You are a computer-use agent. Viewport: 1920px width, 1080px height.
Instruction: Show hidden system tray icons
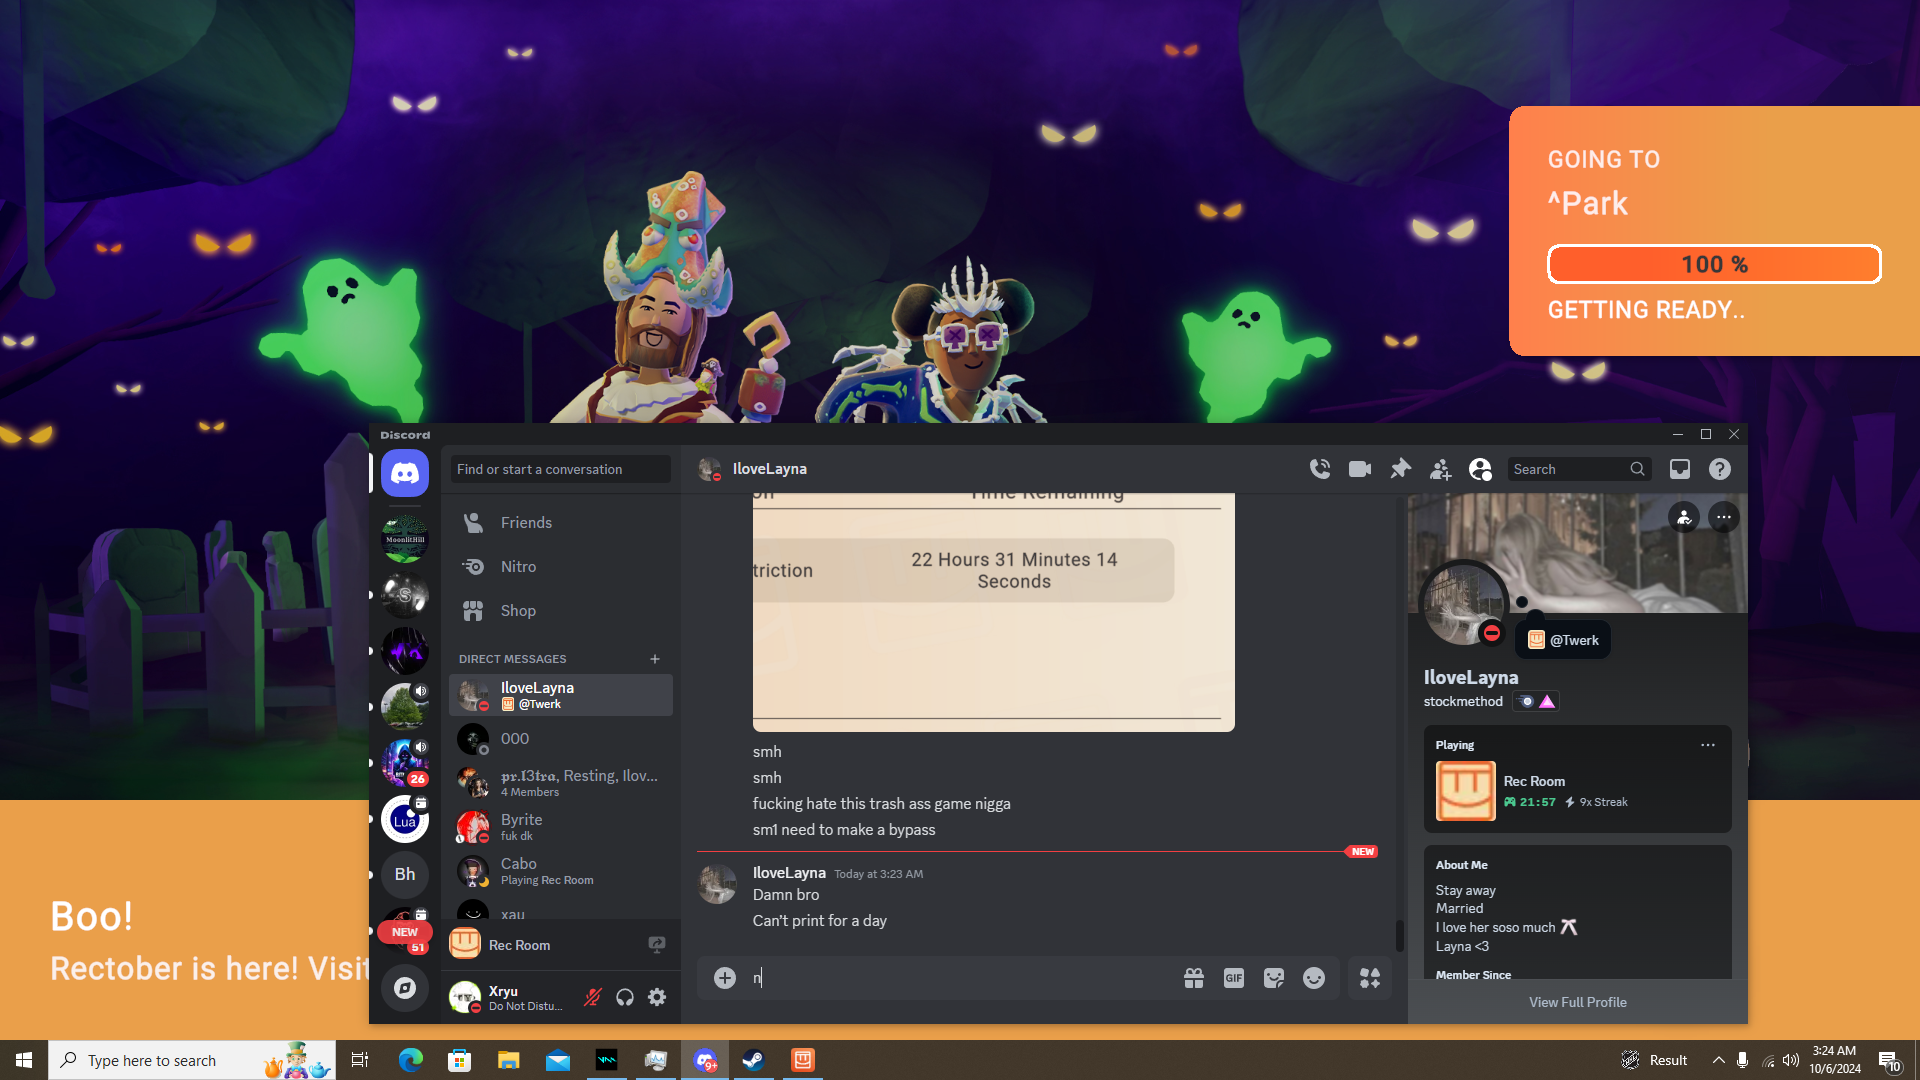tap(1718, 1060)
